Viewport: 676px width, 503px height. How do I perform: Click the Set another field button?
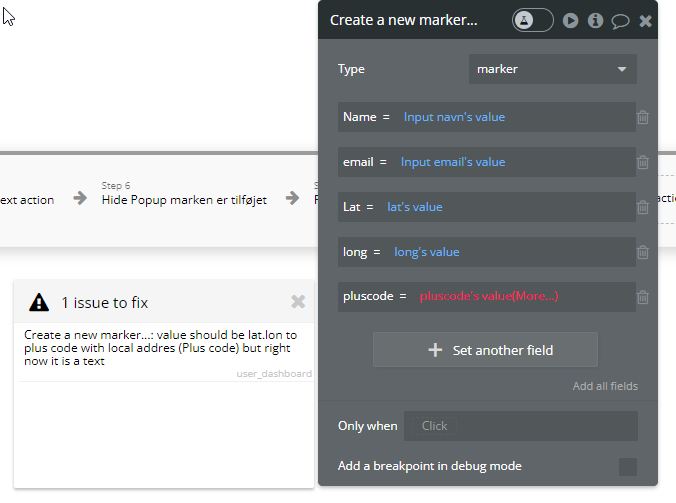[485, 350]
